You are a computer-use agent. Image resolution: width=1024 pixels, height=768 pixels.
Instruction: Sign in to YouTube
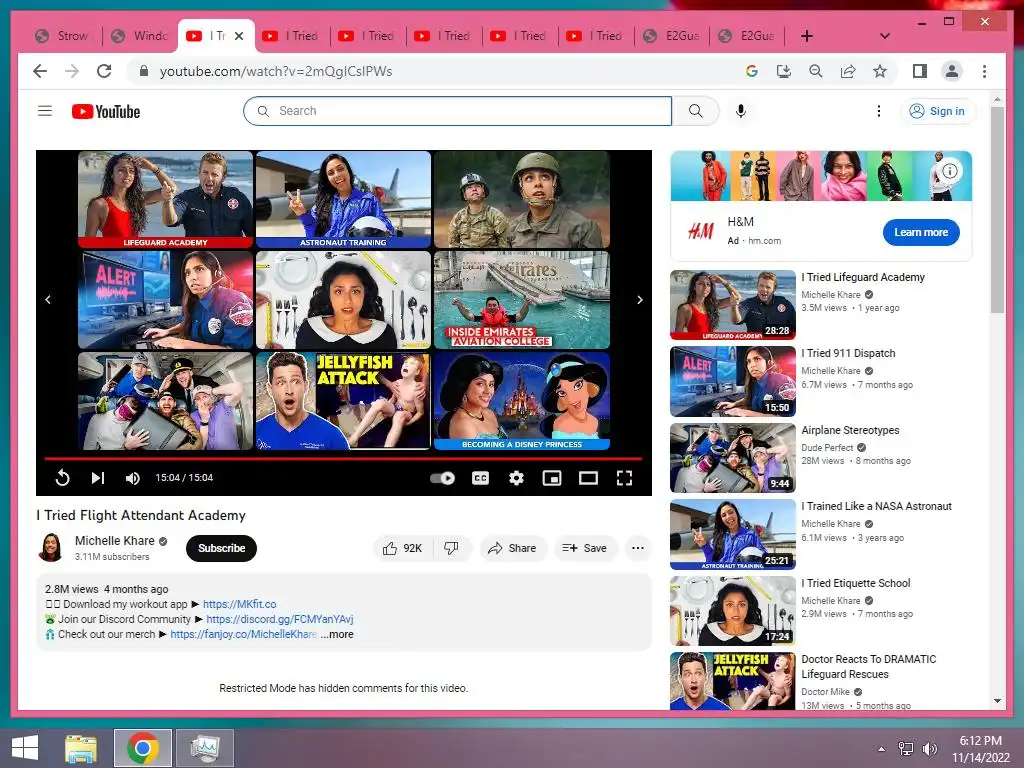[938, 111]
